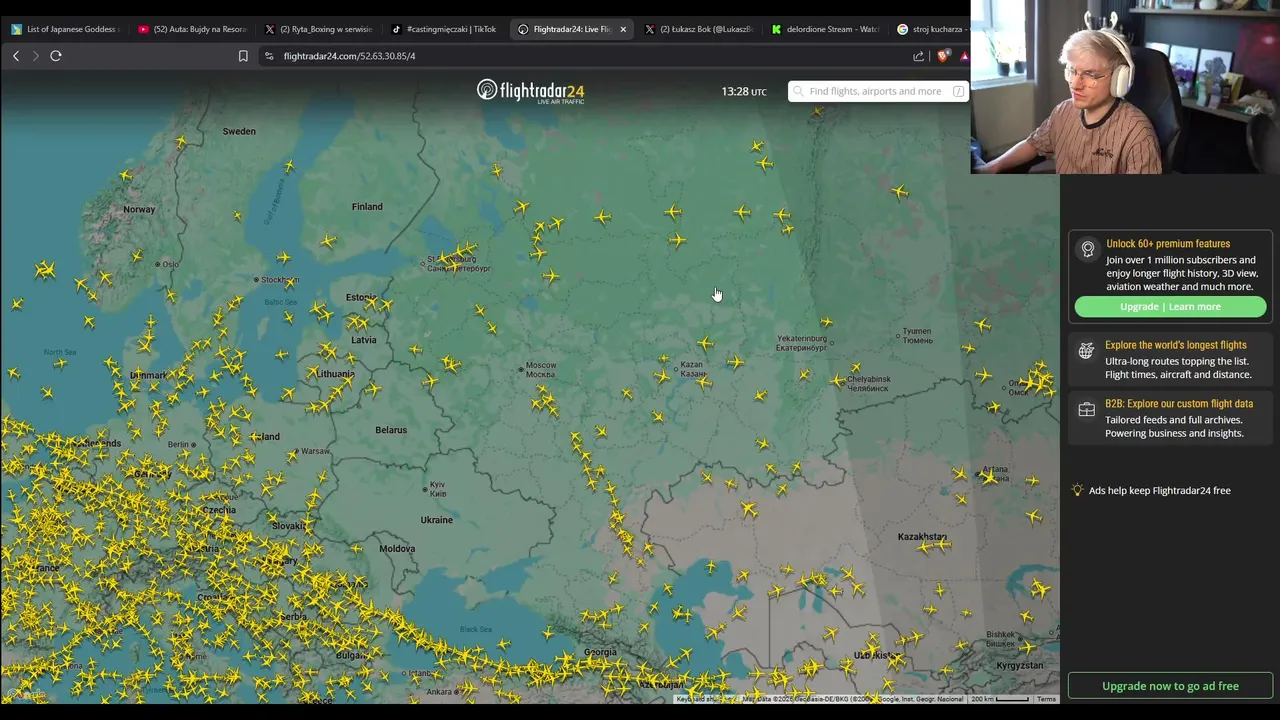Screen dimensions: 1280x720
Task: Click the Black Sea label
Action: click(x=476, y=629)
